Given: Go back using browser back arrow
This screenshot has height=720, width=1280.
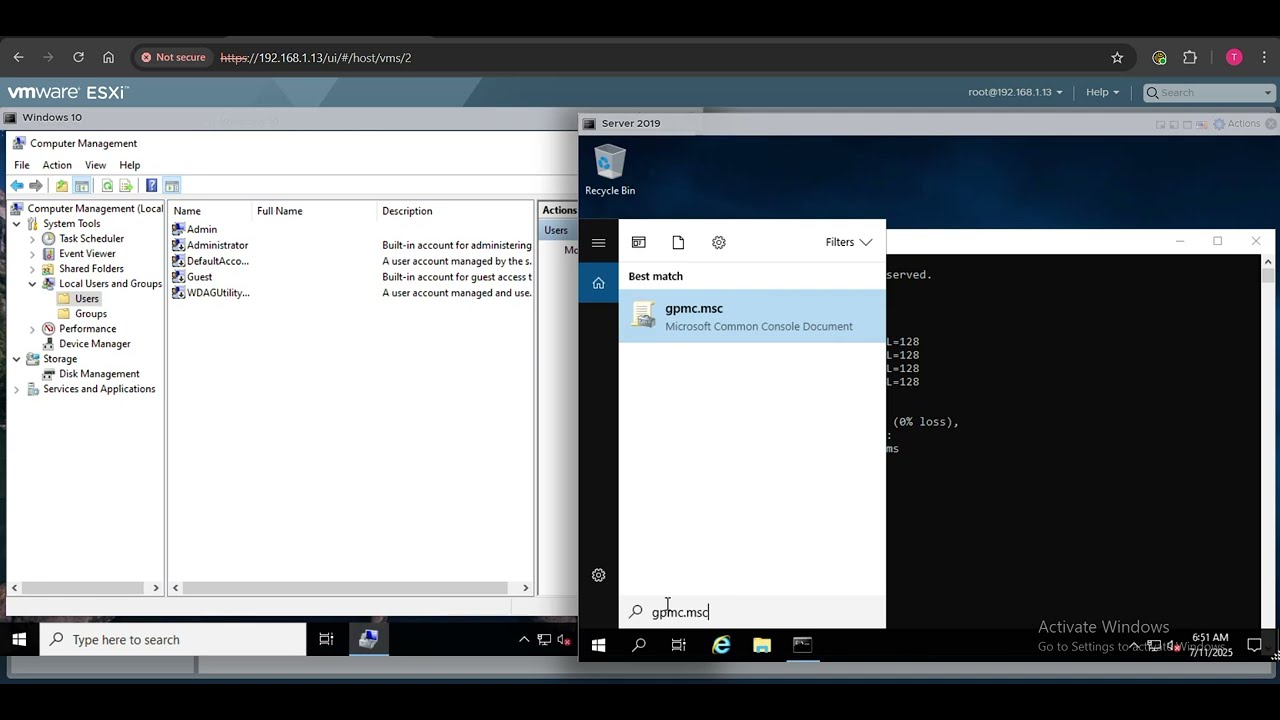Looking at the screenshot, I should 18,57.
